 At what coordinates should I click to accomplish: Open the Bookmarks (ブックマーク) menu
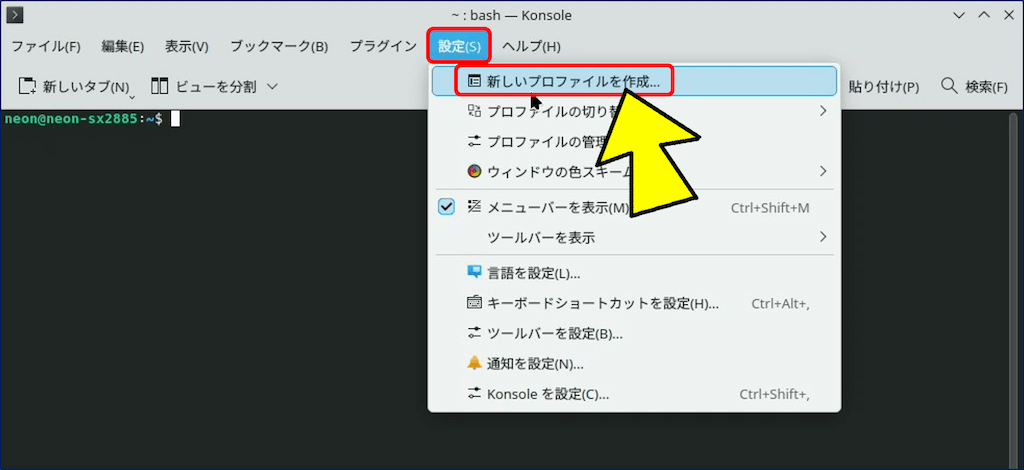279,46
